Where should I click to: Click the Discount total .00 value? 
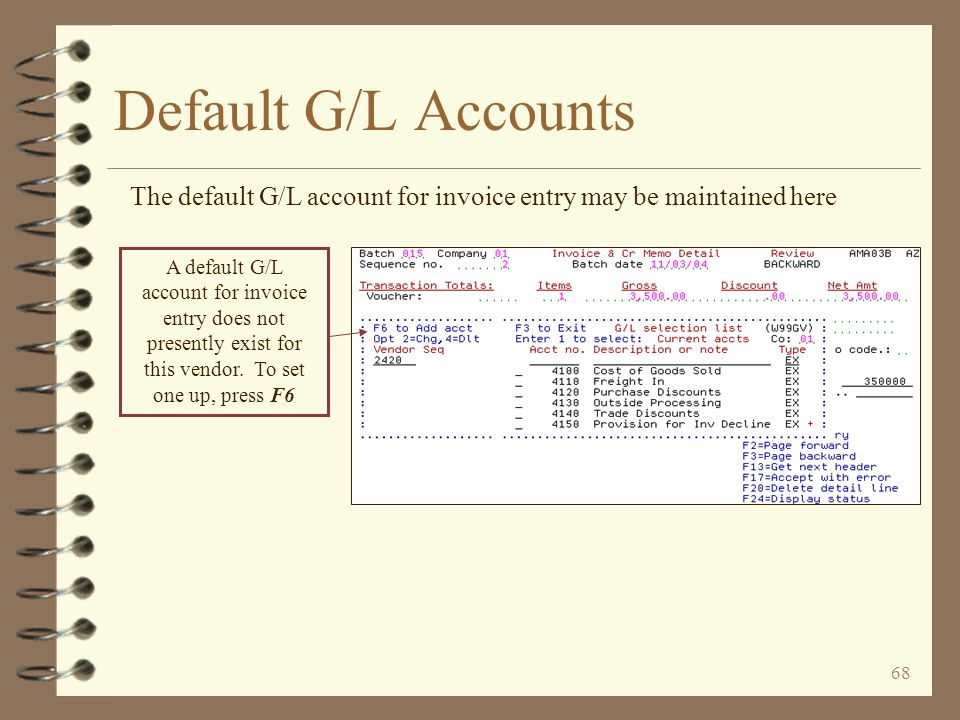[x=776, y=297]
